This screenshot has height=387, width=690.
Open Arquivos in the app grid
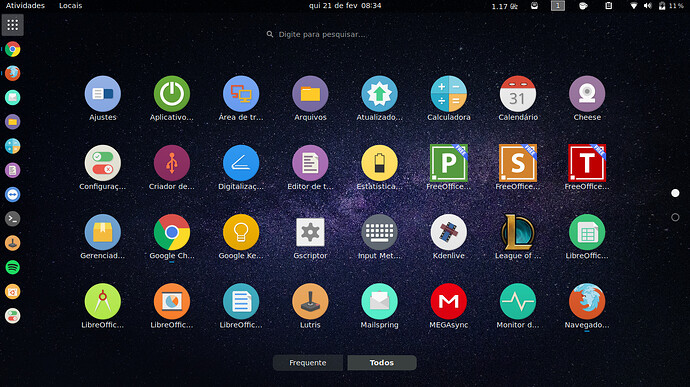[310, 94]
